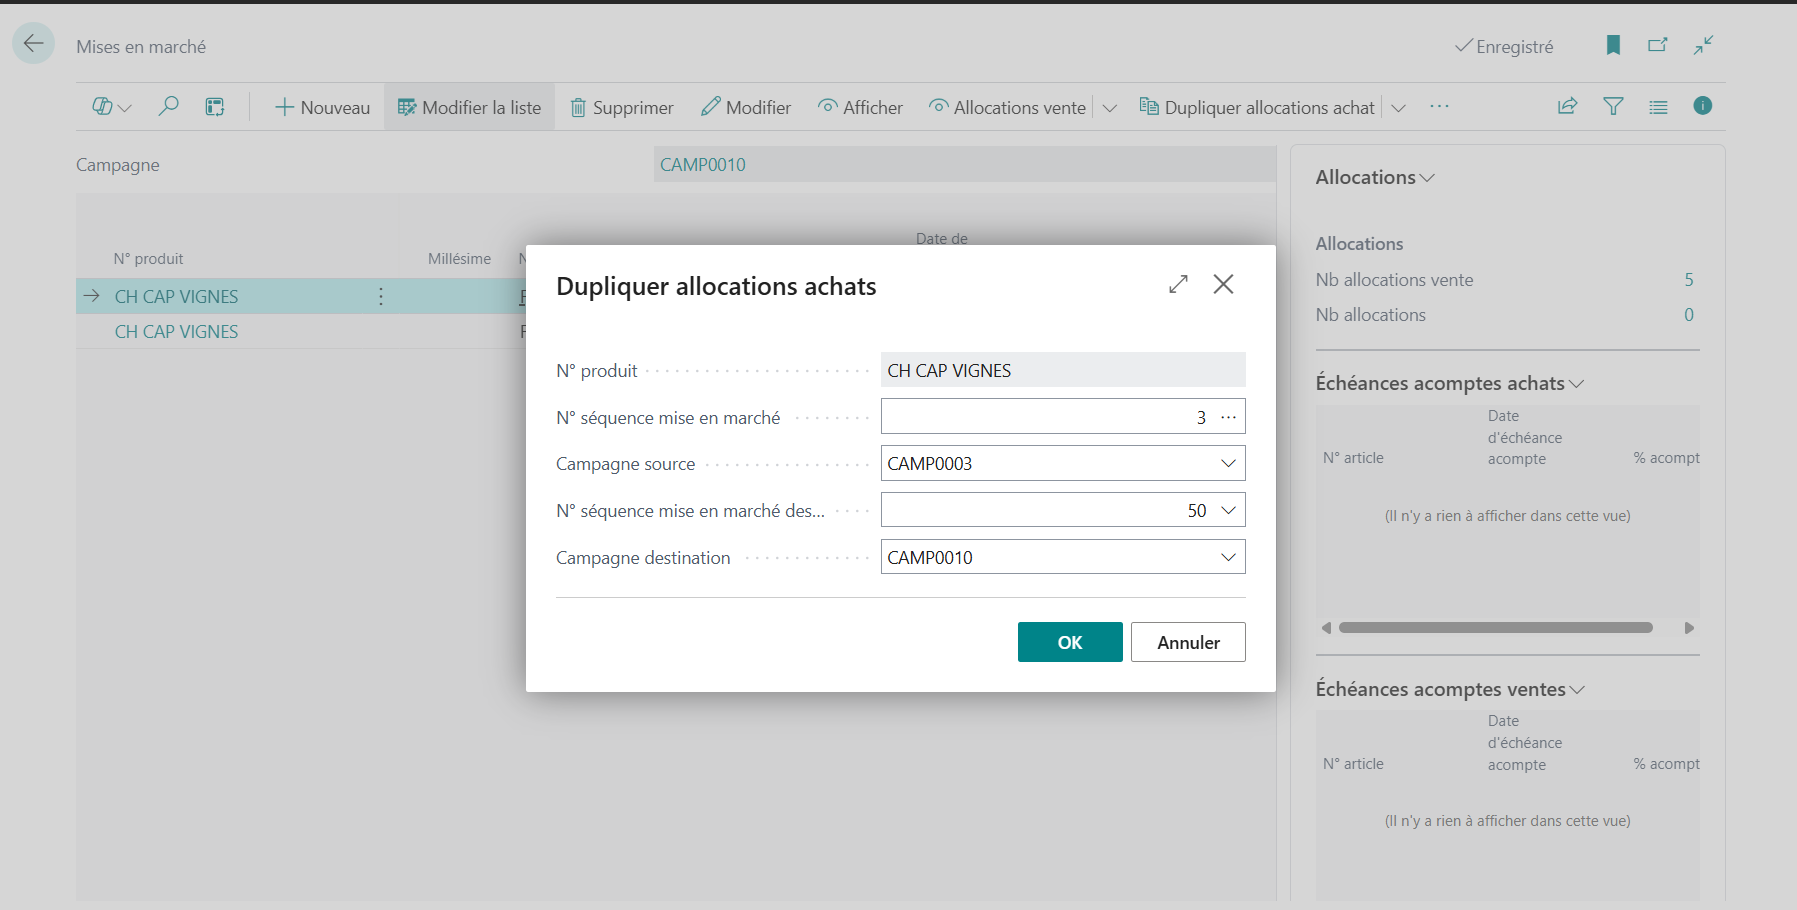Click the Nouveau button
Screen dimensions: 1797x910
tap(322, 107)
